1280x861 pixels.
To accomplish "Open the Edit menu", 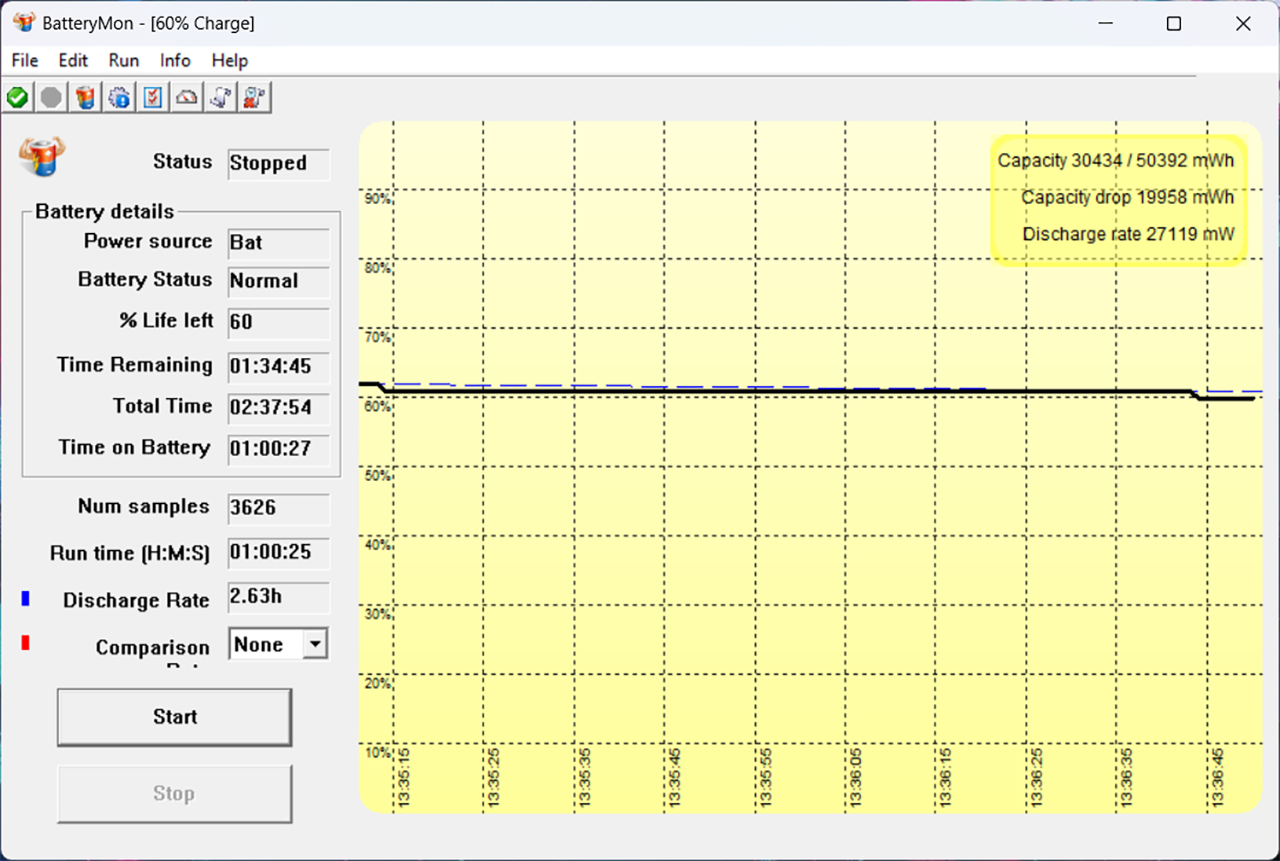I will click(73, 60).
